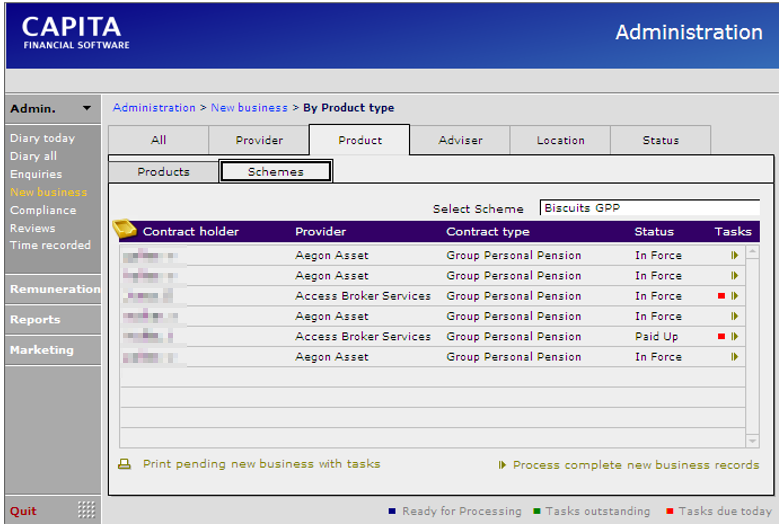Click green Tasks outstanding legend square
The width and height of the screenshot is (779, 526).
pyautogui.click(x=537, y=511)
